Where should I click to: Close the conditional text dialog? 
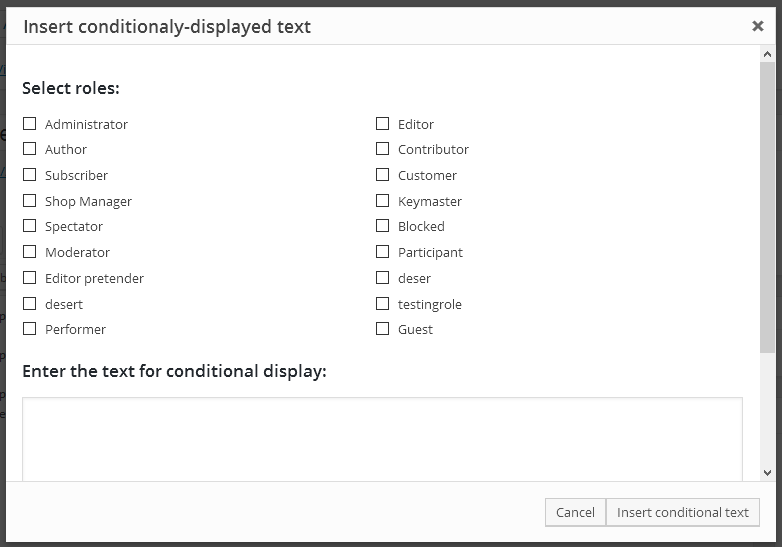coord(758,26)
